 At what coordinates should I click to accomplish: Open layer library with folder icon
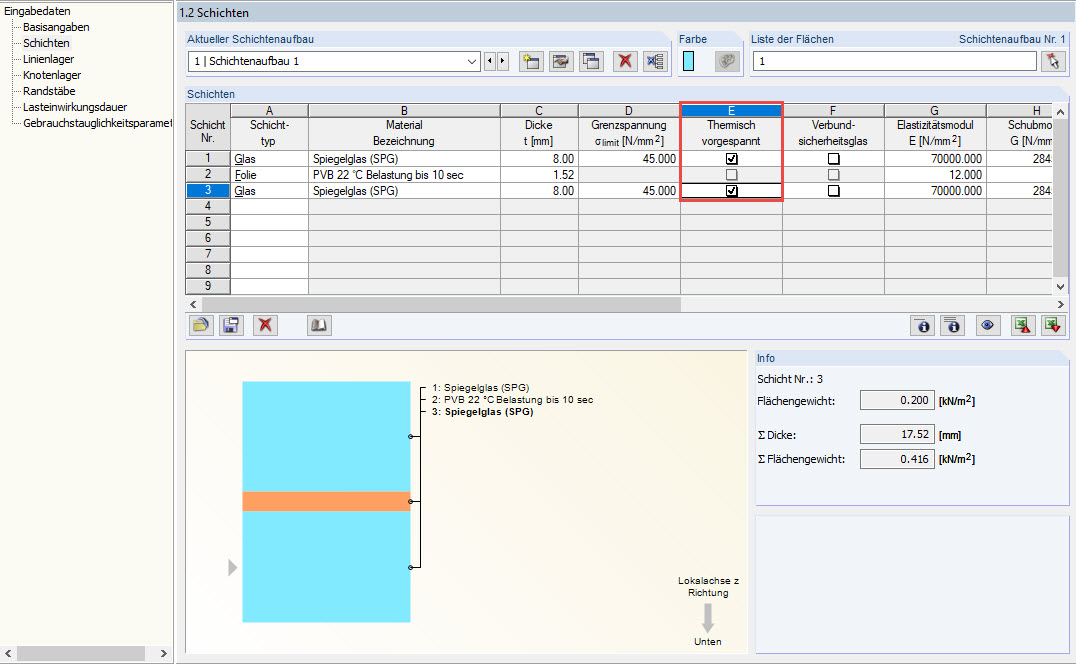point(200,325)
